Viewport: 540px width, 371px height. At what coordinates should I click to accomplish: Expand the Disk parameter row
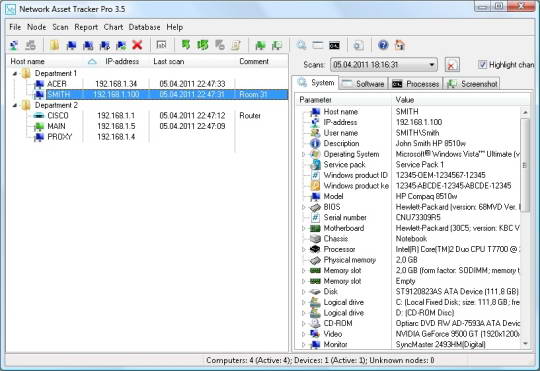(x=303, y=292)
